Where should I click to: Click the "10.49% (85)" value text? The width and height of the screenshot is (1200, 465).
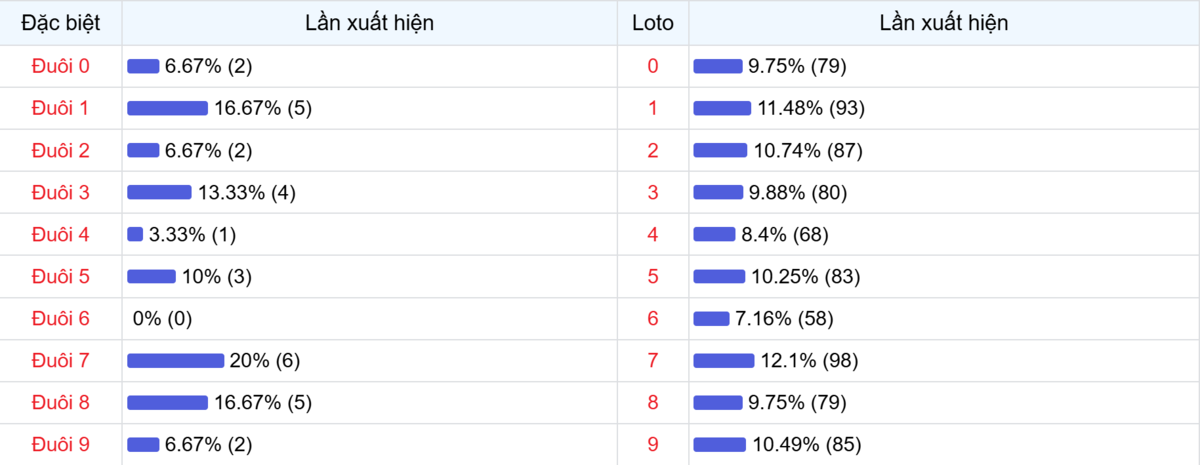coord(806,444)
